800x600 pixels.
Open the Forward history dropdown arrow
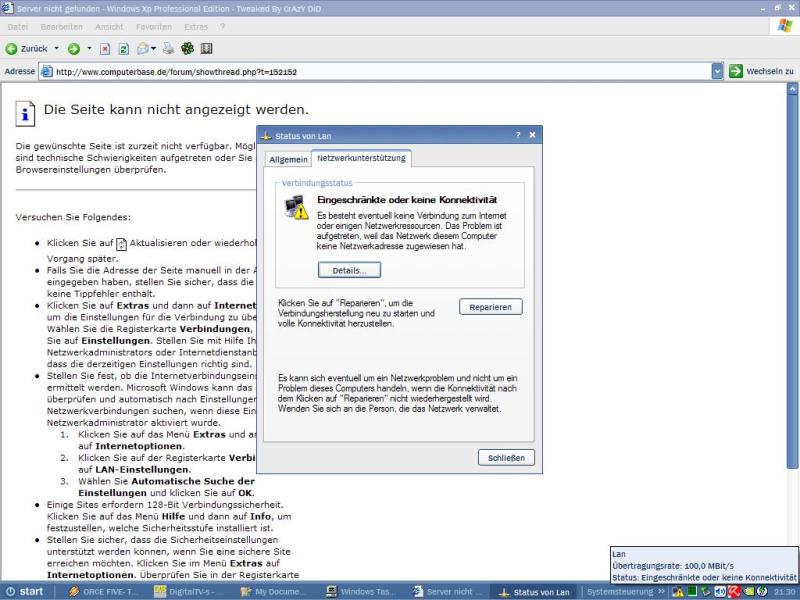click(x=89, y=48)
